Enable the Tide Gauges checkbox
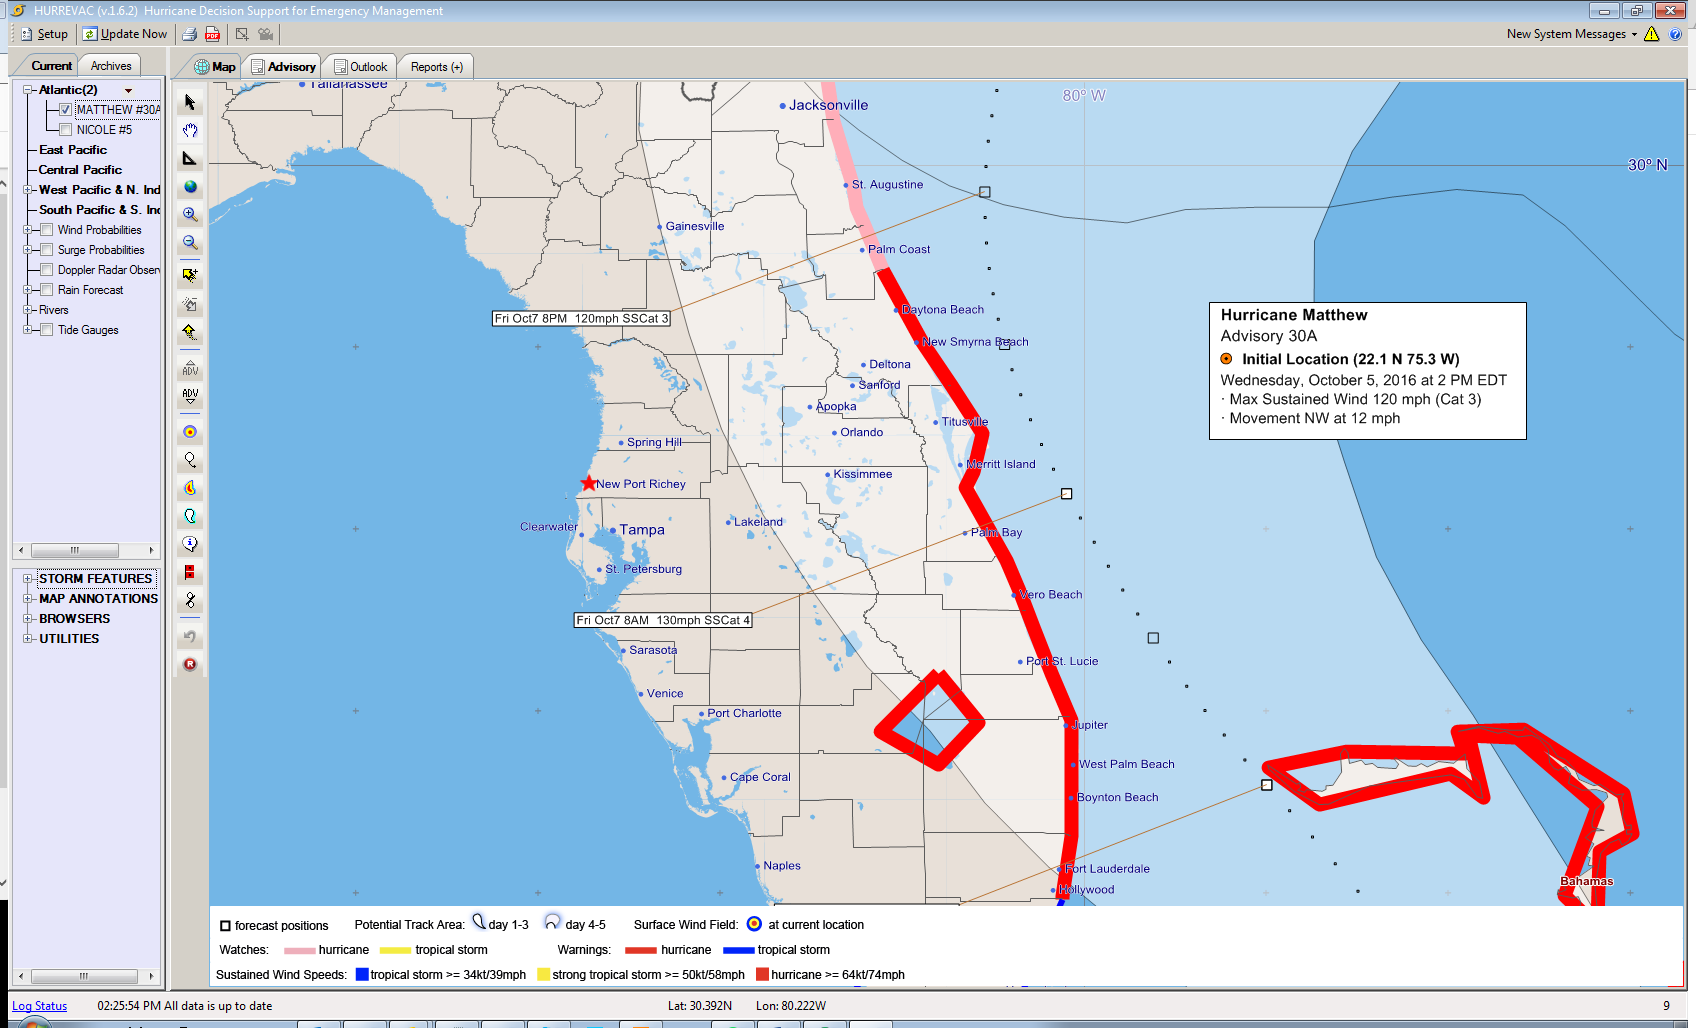 point(47,330)
